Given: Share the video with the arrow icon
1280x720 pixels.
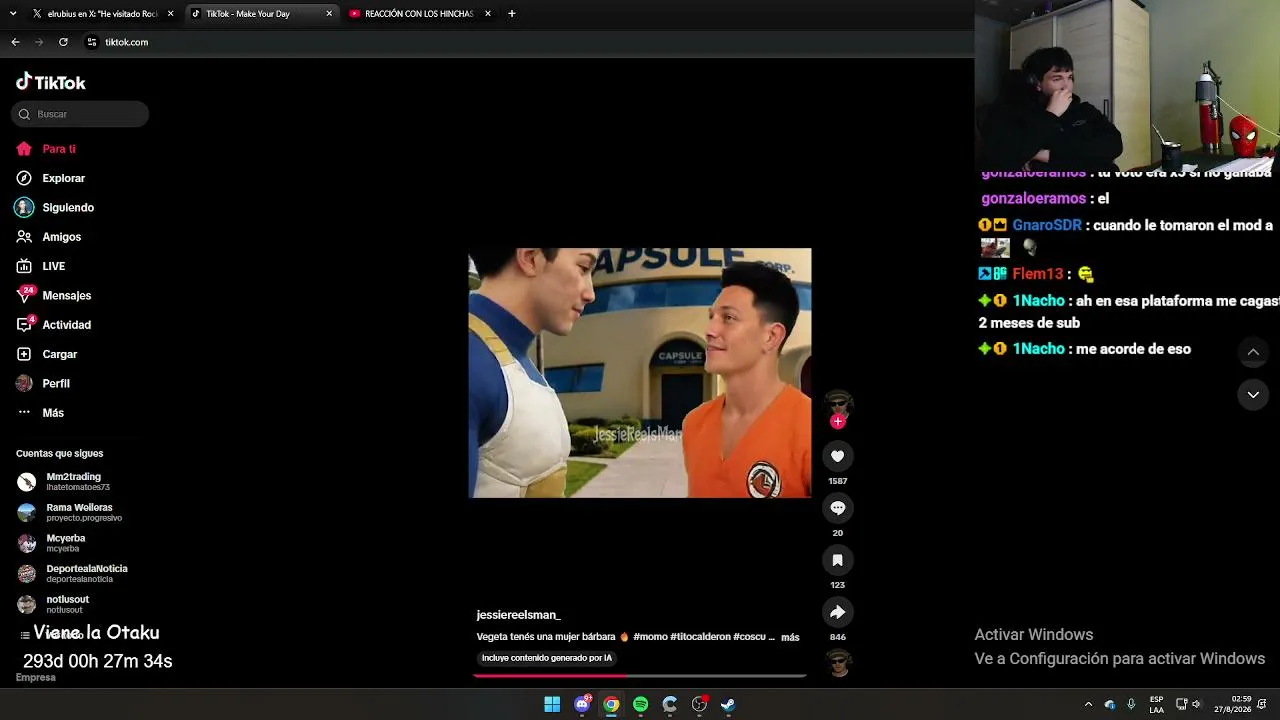Looking at the screenshot, I should tap(838, 612).
